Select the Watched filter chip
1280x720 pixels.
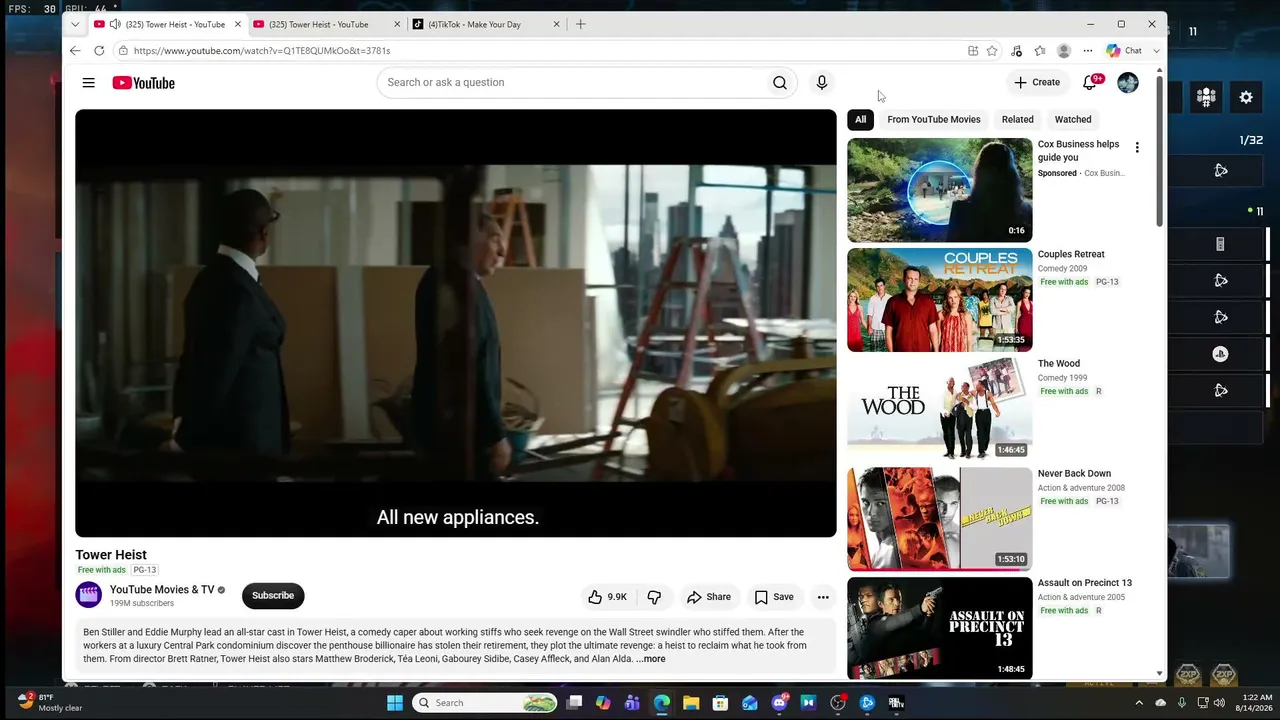tap(1073, 119)
